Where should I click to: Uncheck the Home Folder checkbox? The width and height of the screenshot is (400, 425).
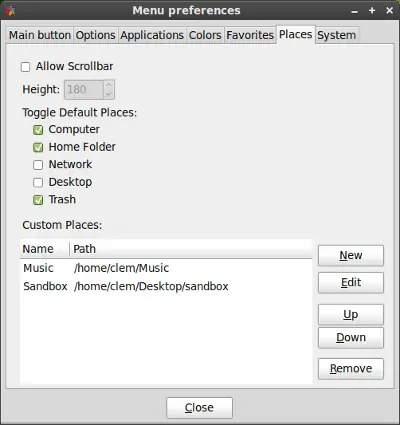tap(38, 147)
